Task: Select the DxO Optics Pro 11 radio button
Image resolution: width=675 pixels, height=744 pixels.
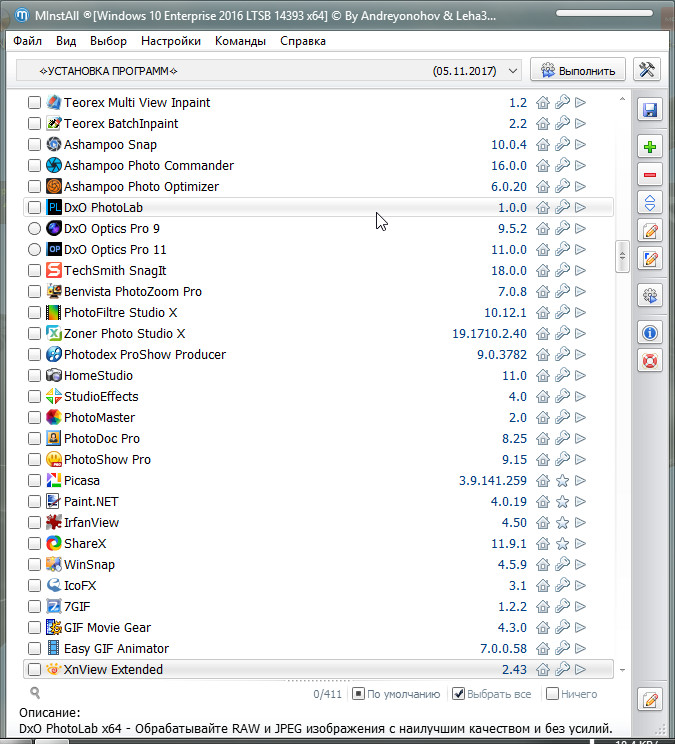Action: (x=34, y=250)
